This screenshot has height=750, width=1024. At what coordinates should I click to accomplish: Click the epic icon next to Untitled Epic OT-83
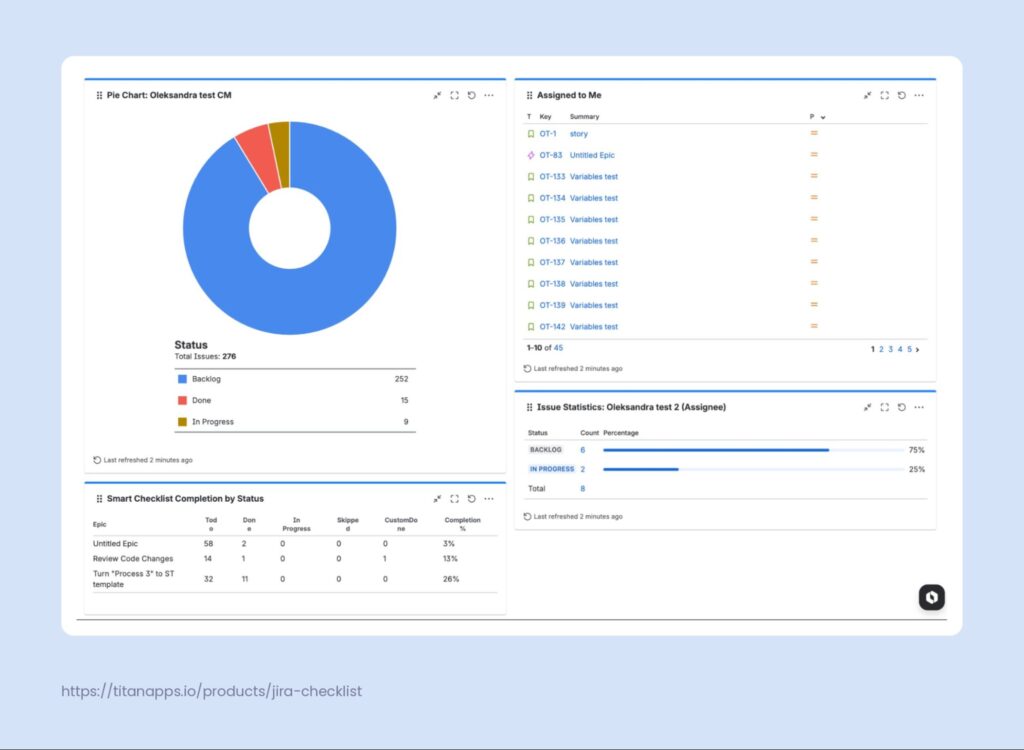(x=530, y=155)
